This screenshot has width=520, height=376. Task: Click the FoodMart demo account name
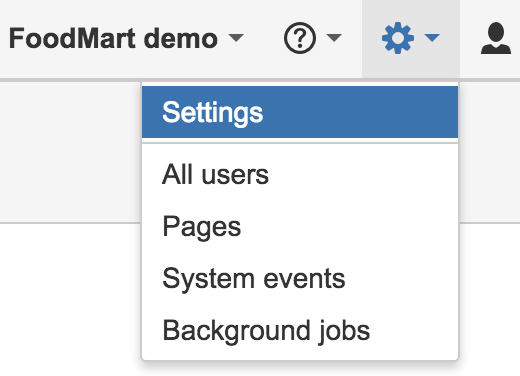click(113, 38)
